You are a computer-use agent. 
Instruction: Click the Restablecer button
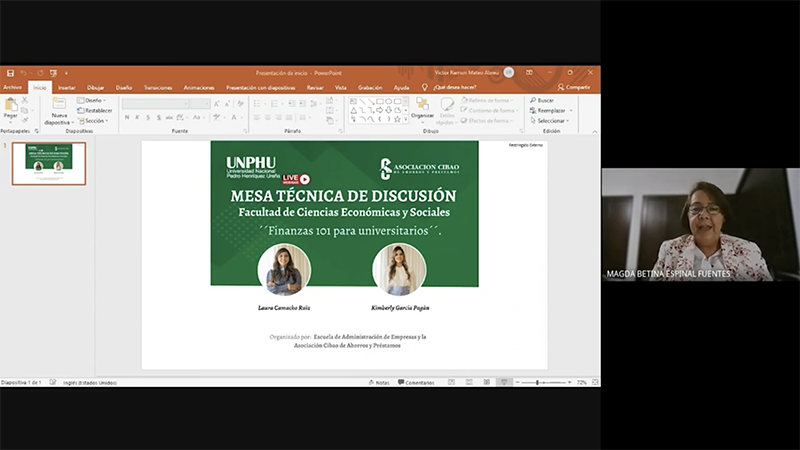click(x=95, y=110)
